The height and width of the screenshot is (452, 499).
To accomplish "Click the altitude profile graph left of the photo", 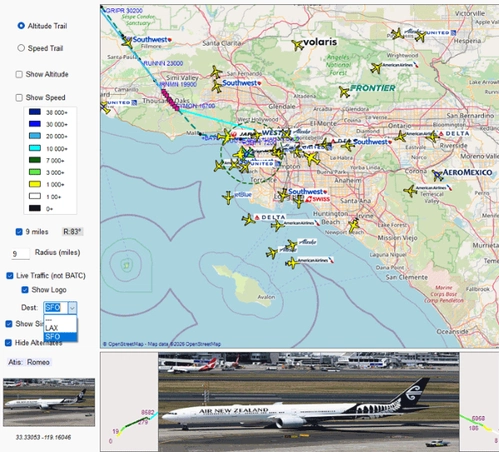I will 129,402.
